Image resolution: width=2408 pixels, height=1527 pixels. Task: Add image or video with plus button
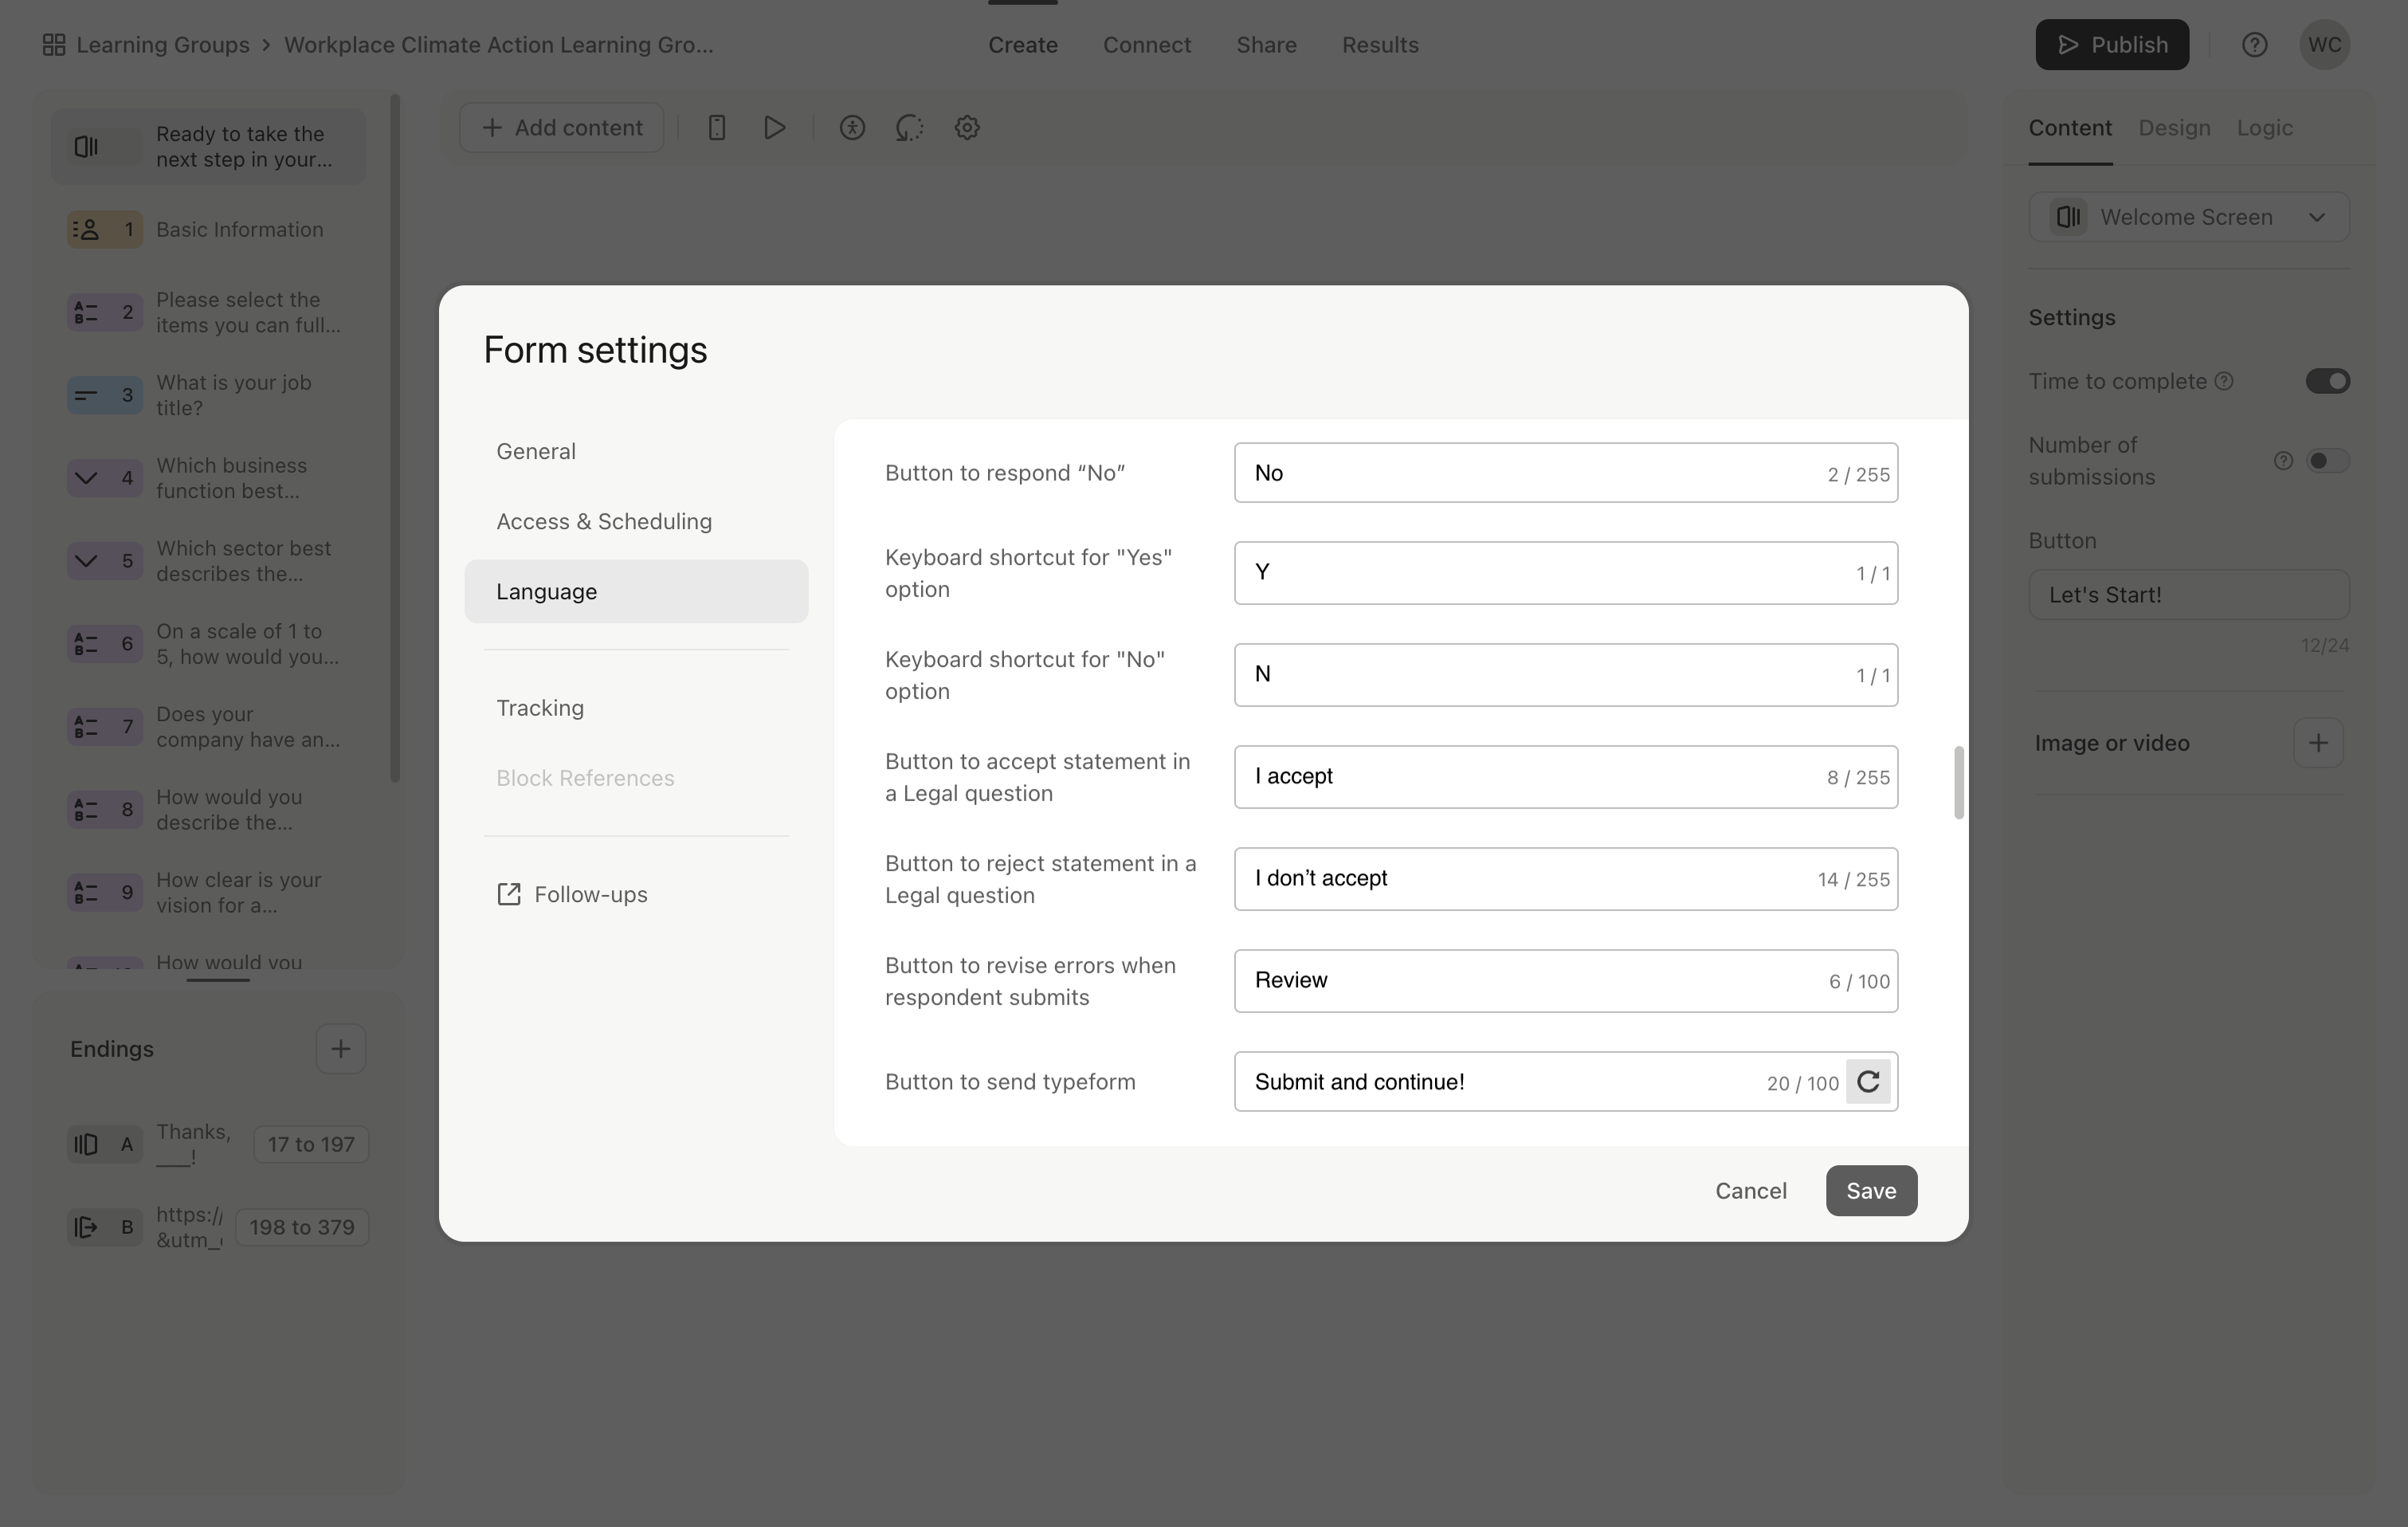(2318, 743)
